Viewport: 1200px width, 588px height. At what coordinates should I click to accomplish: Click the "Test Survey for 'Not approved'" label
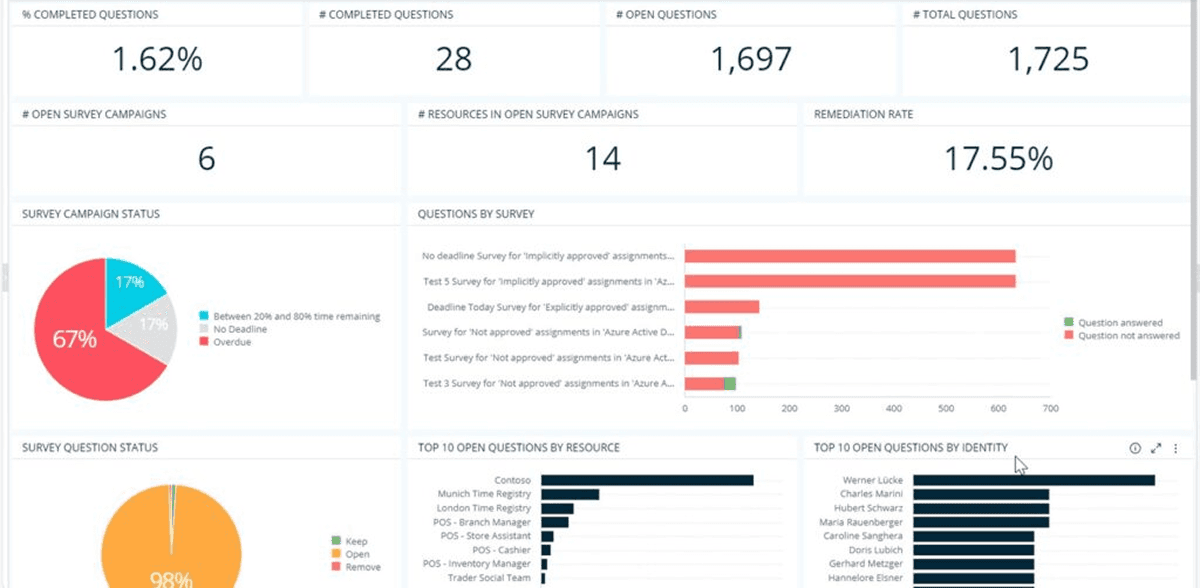click(549, 358)
